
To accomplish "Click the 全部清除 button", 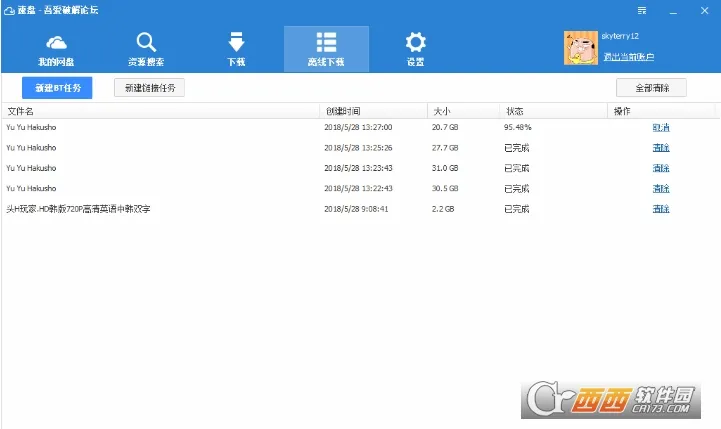I will point(651,88).
